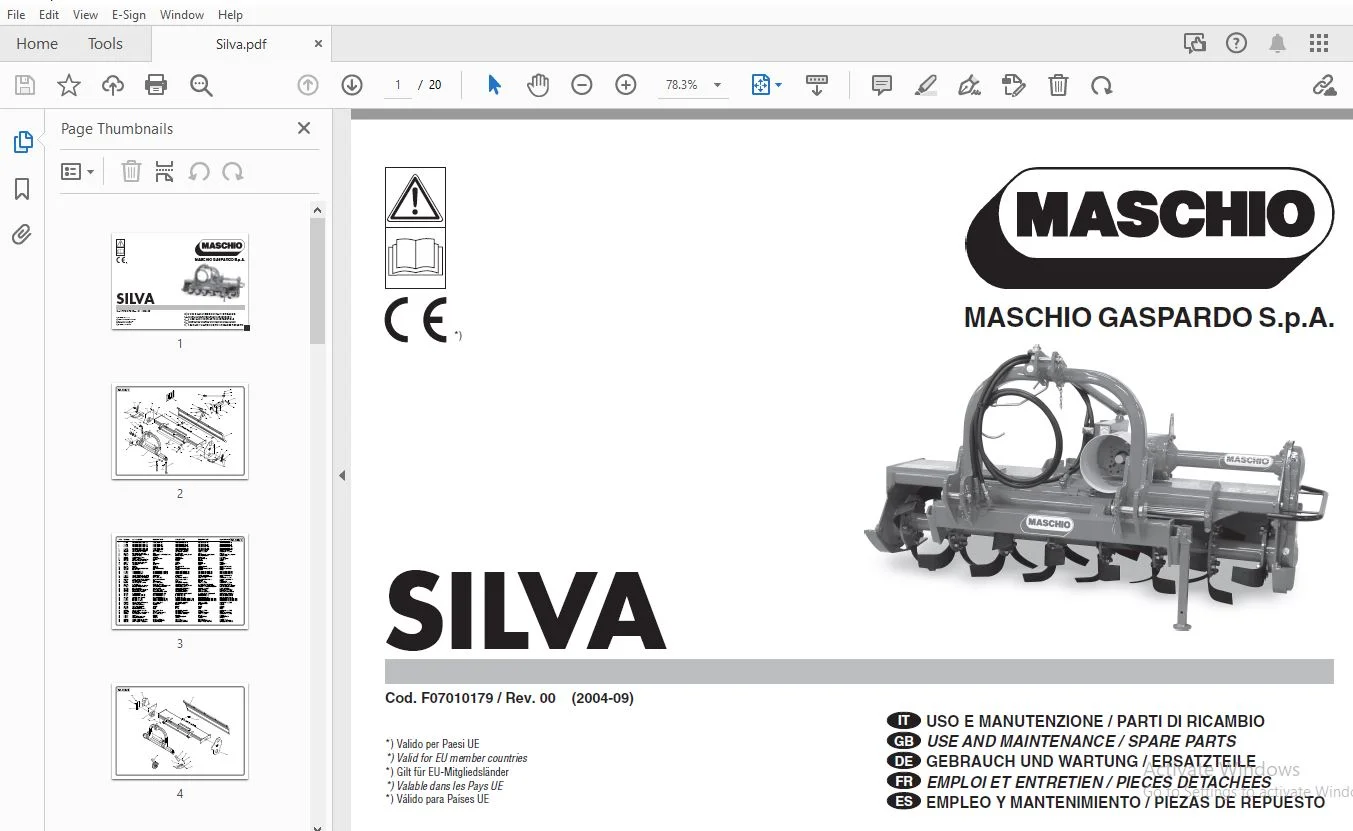The height and width of the screenshot is (831, 1353).
Task: Go to the next page arrow
Action: (x=351, y=85)
